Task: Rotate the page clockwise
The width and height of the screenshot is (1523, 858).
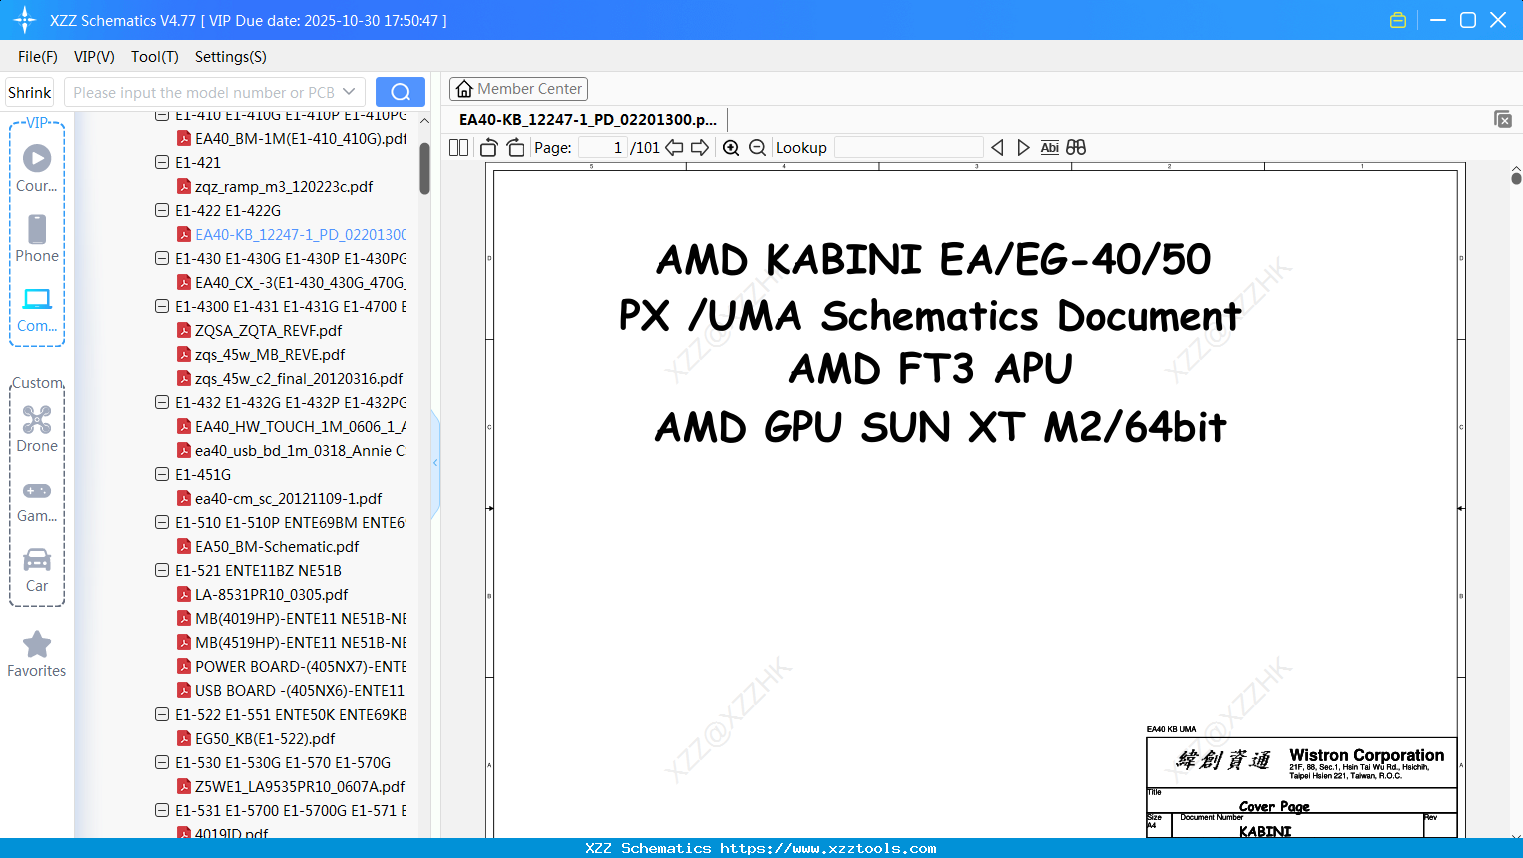Action: click(x=516, y=147)
